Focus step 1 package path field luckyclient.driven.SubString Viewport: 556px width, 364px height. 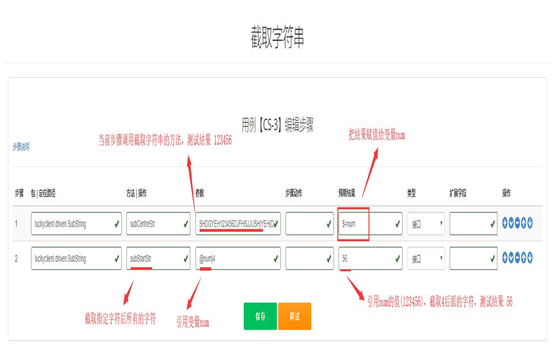pyautogui.click(x=76, y=224)
